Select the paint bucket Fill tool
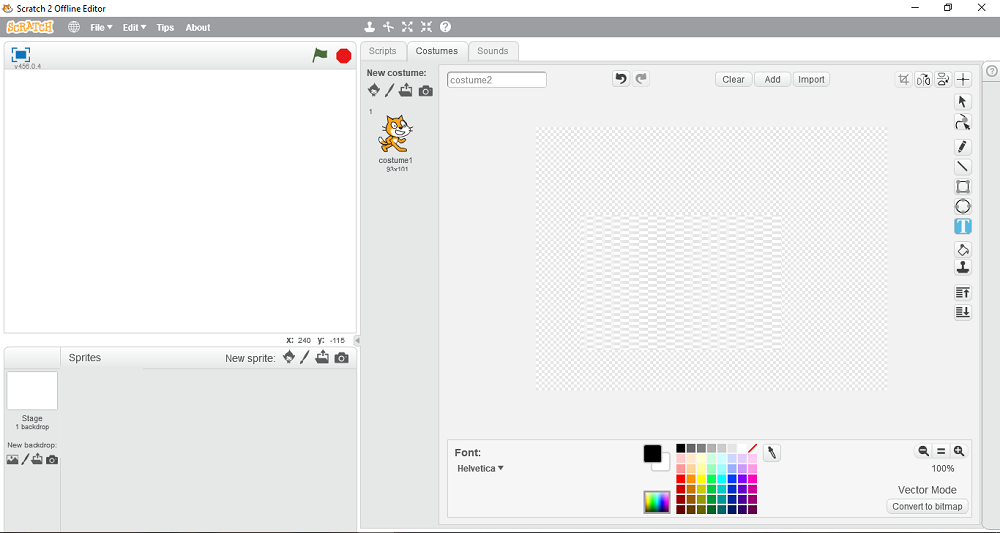1000x533 pixels. tap(963, 249)
